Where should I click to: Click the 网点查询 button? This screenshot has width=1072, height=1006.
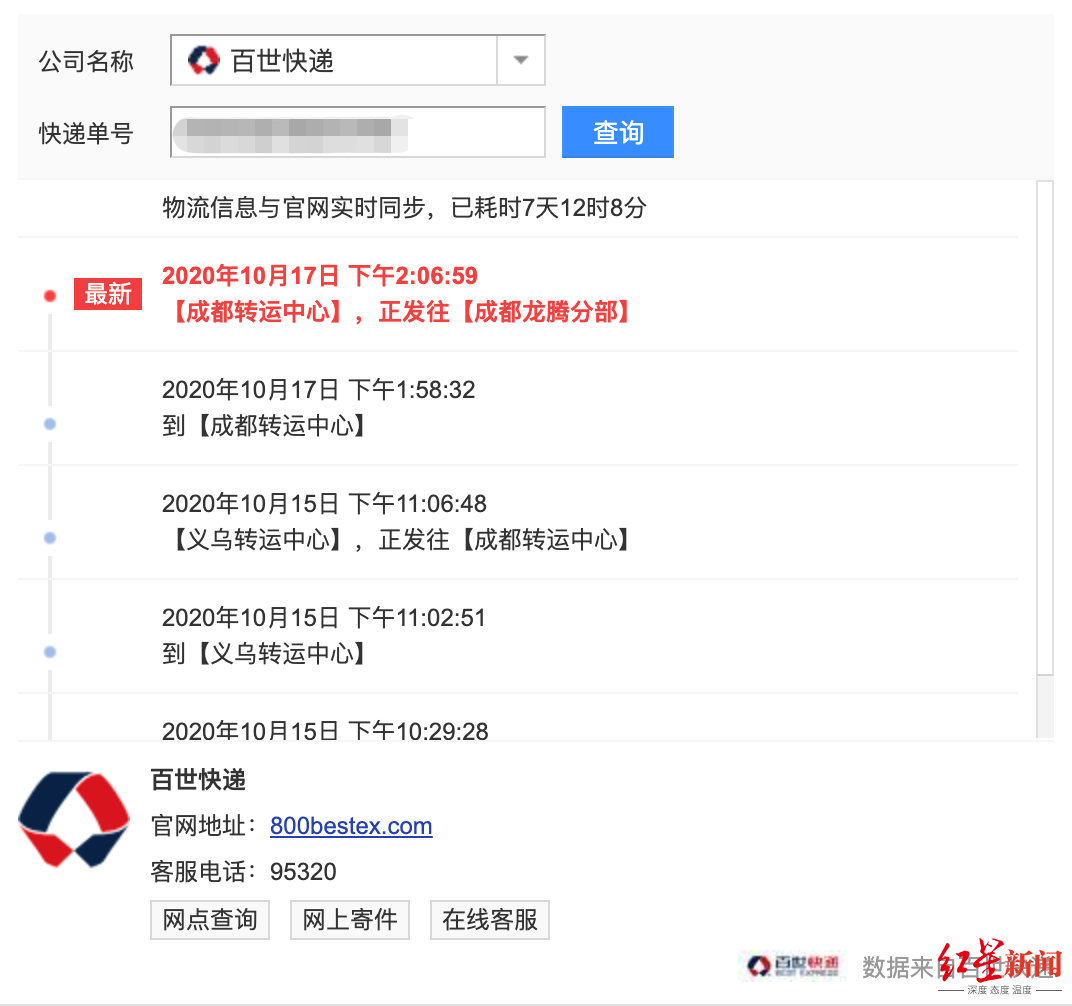point(210,920)
